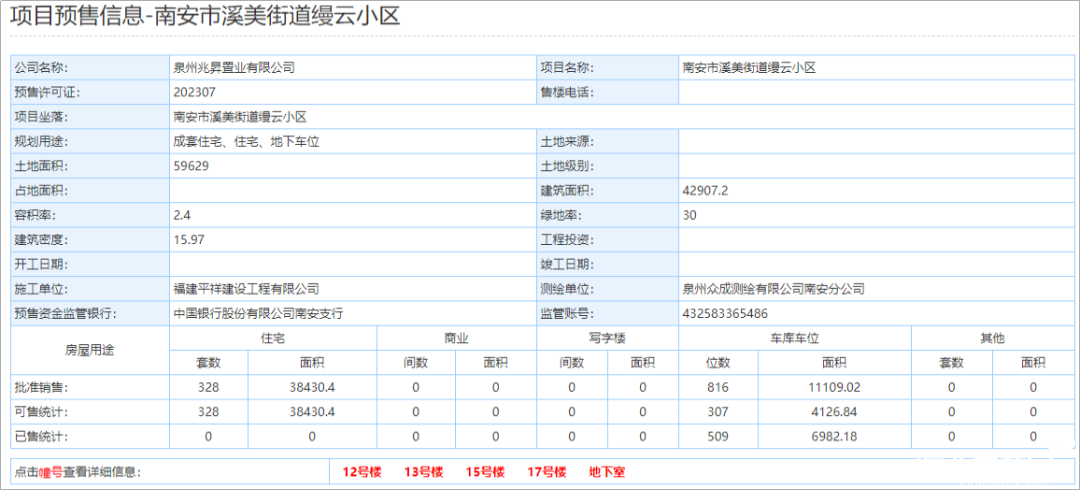This screenshot has height=490, width=1080.
Task: Click approved parking area 11109.02
Action: (834, 387)
